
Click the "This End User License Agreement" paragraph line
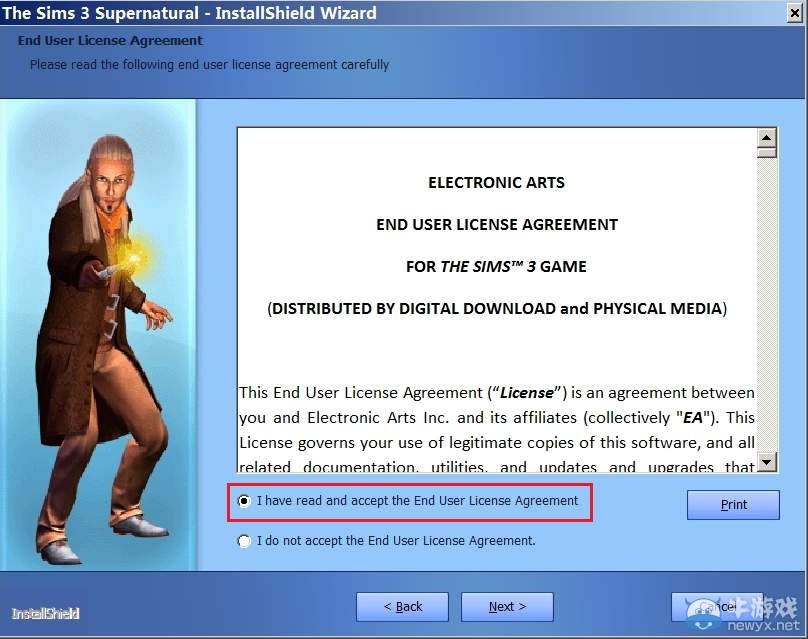coord(497,393)
